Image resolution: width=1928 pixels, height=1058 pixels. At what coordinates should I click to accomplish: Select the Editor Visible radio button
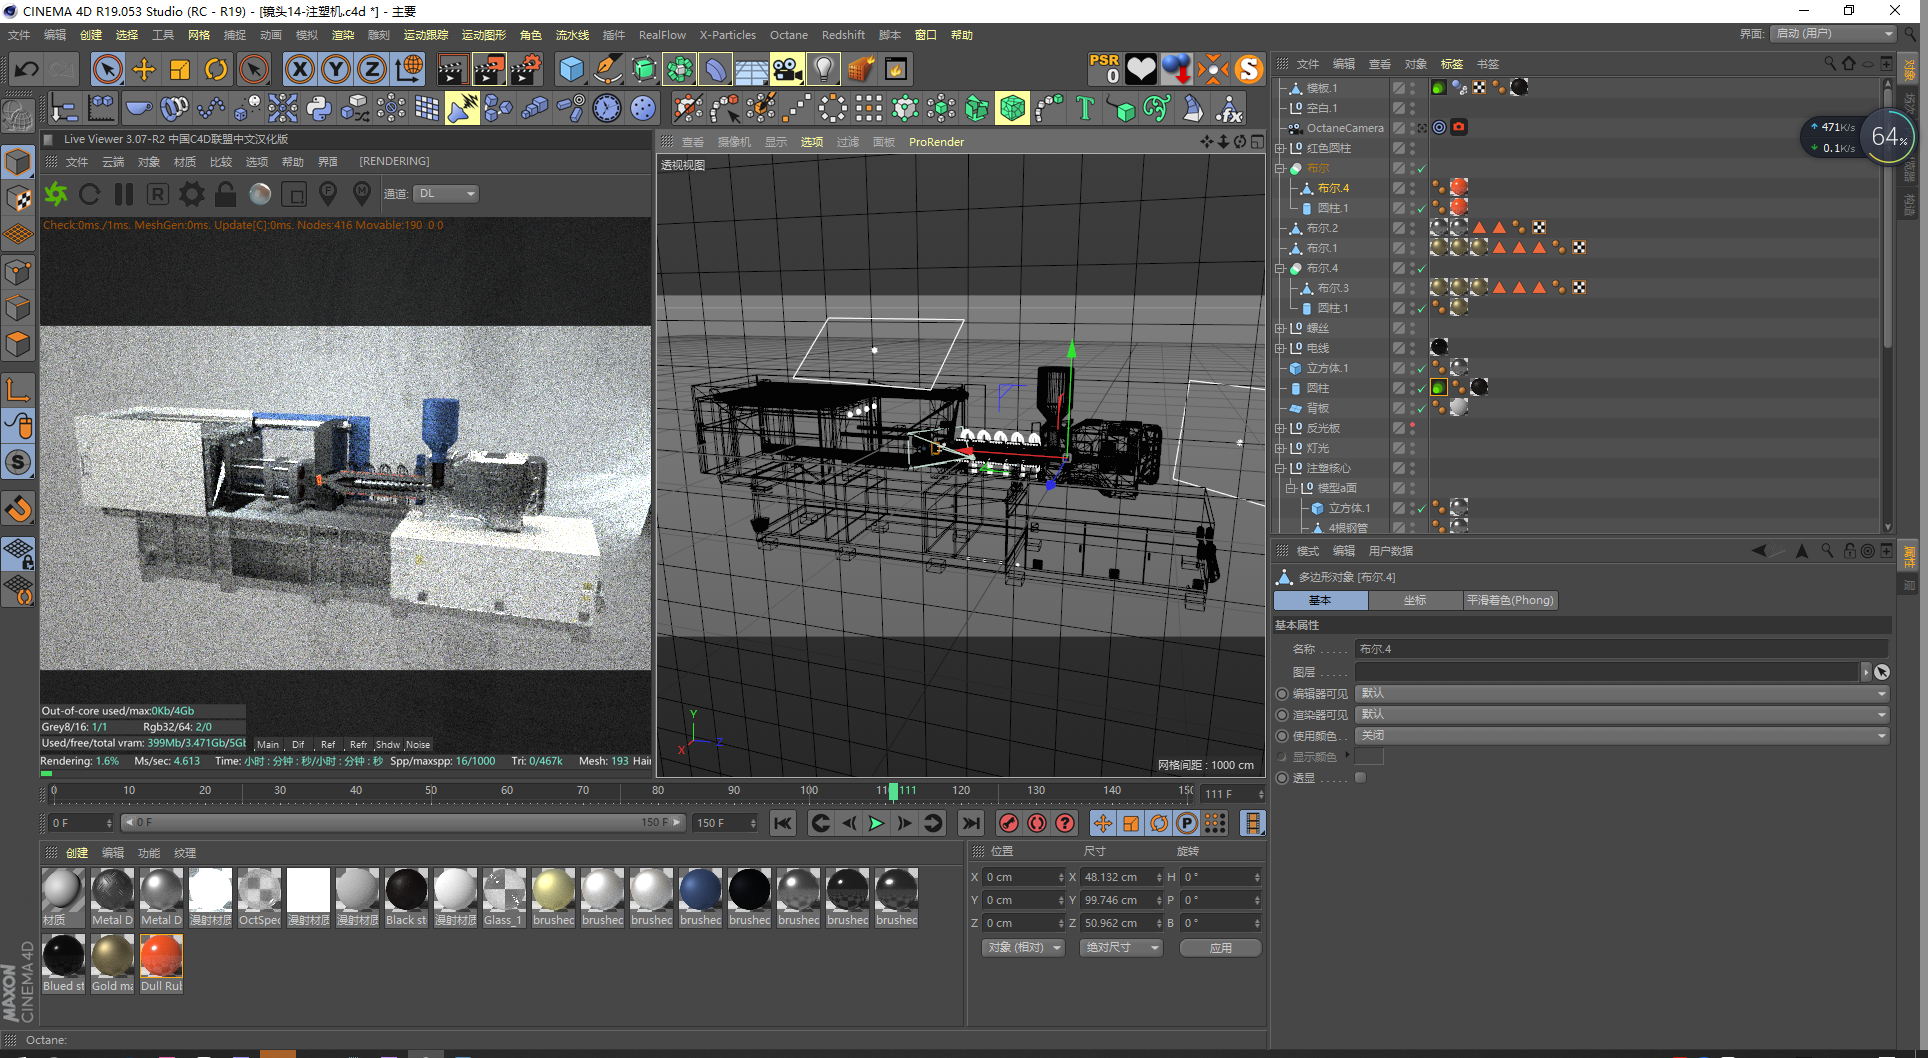[1282, 693]
